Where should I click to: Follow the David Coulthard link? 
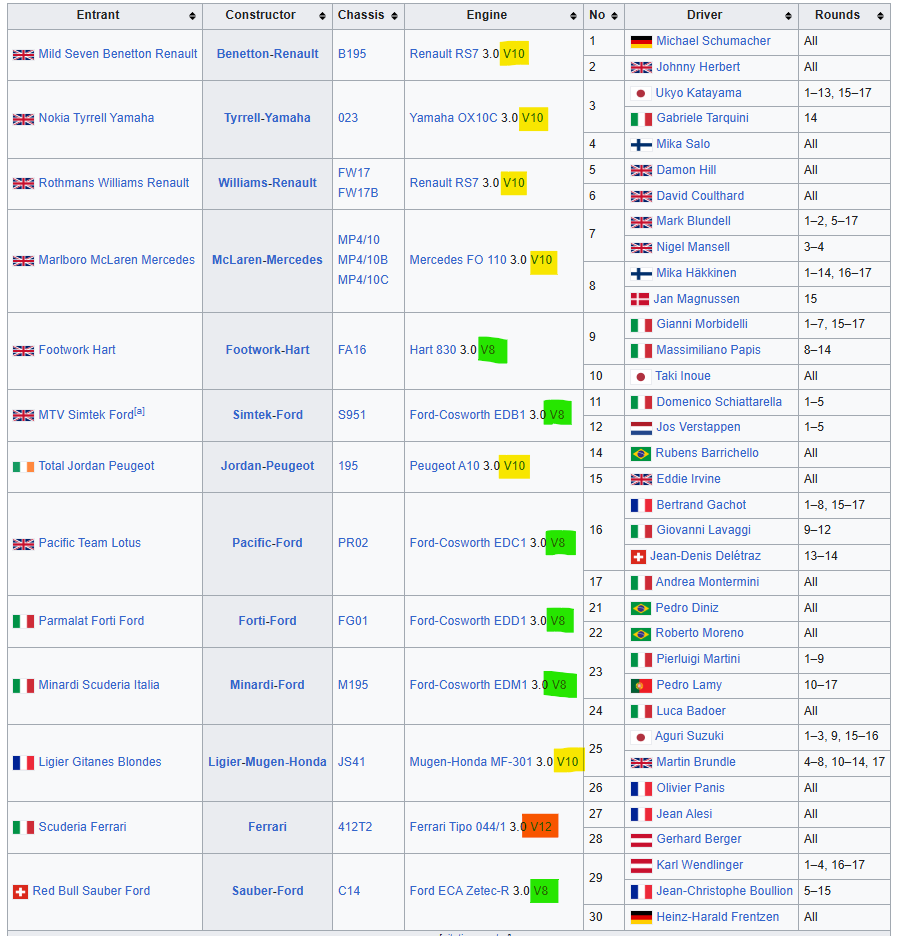(x=700, y=196)
